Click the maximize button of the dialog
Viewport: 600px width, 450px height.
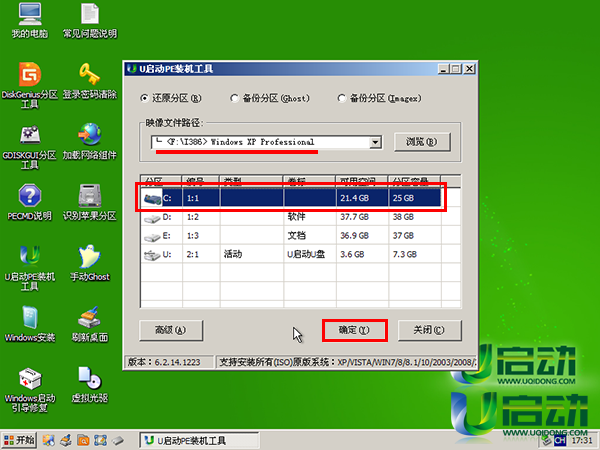[x=455, y=69]
